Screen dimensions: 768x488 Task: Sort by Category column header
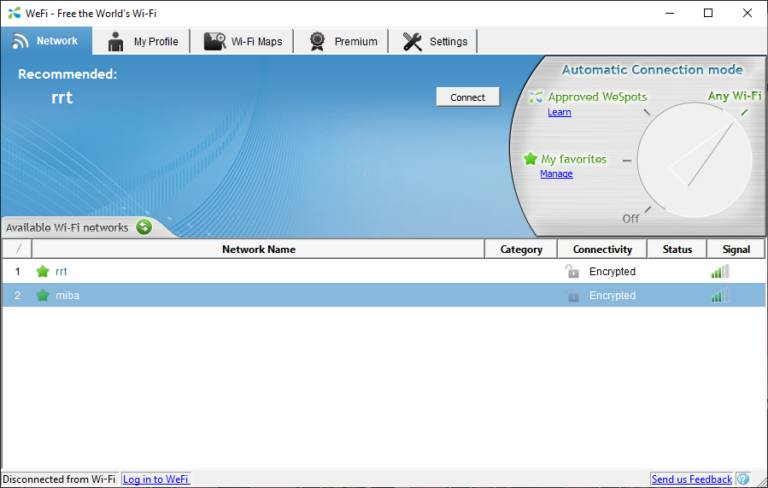pyautogui.click(x=521, y=249)
